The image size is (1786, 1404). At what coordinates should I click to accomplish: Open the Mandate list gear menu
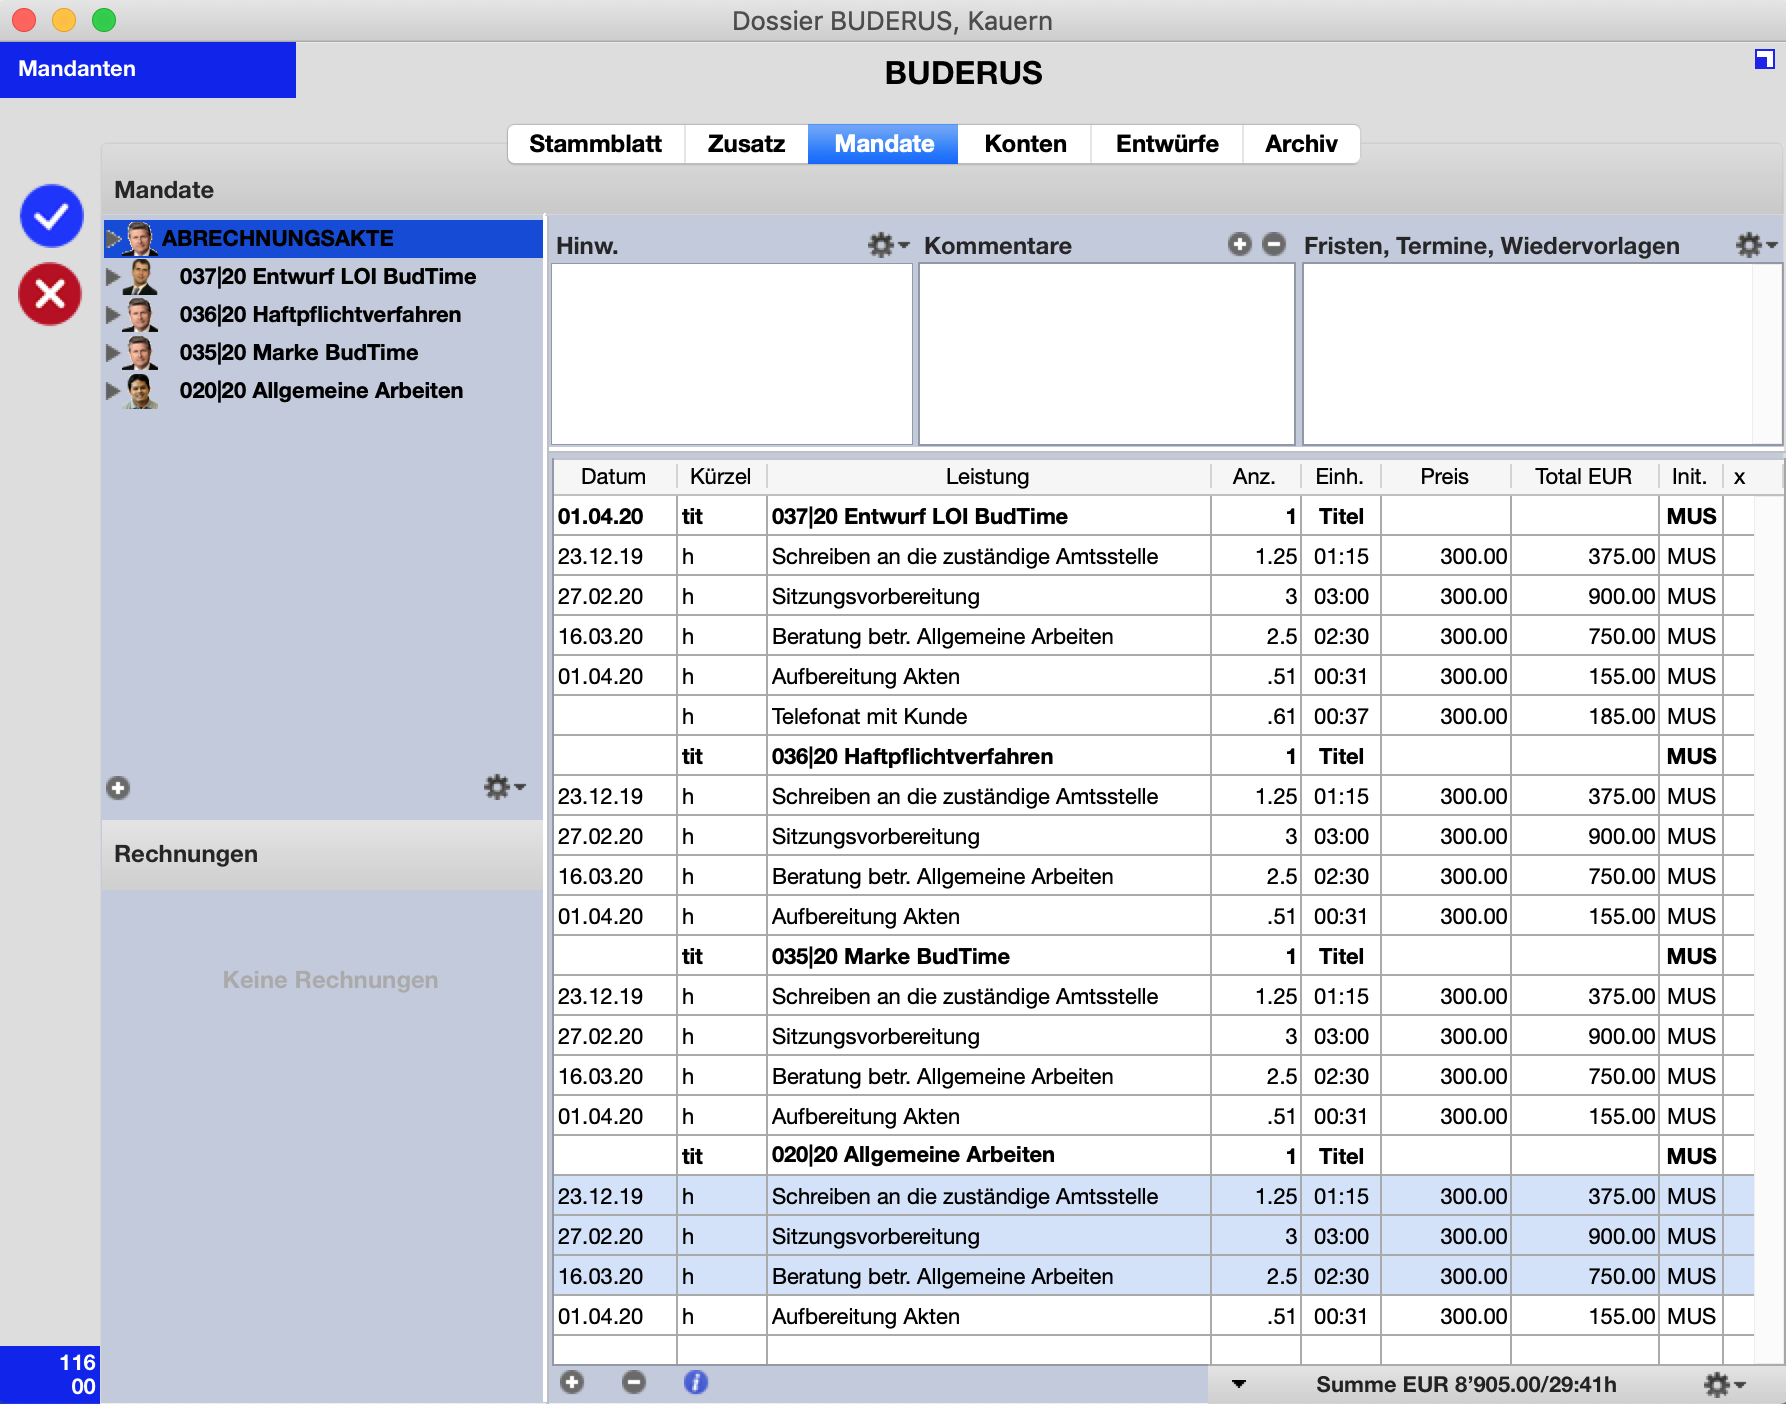pos(504,787)
